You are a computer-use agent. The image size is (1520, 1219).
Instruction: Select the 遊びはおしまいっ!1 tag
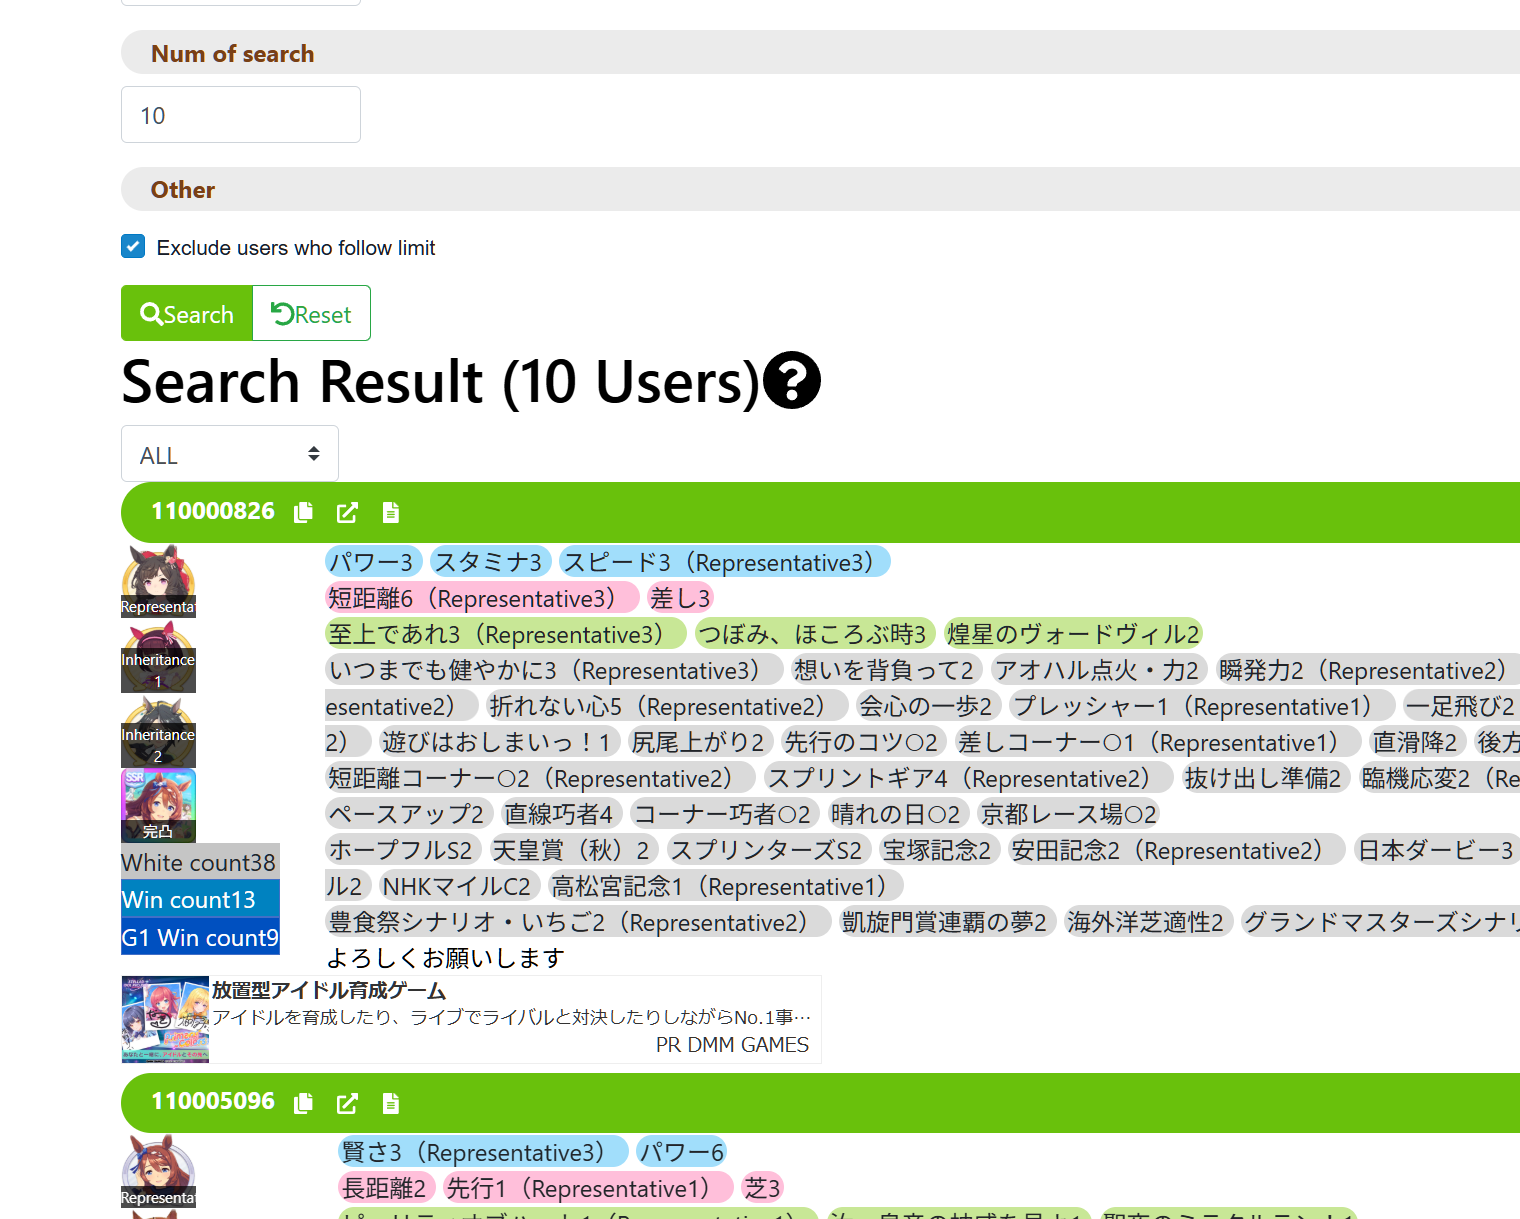[498, 742]
